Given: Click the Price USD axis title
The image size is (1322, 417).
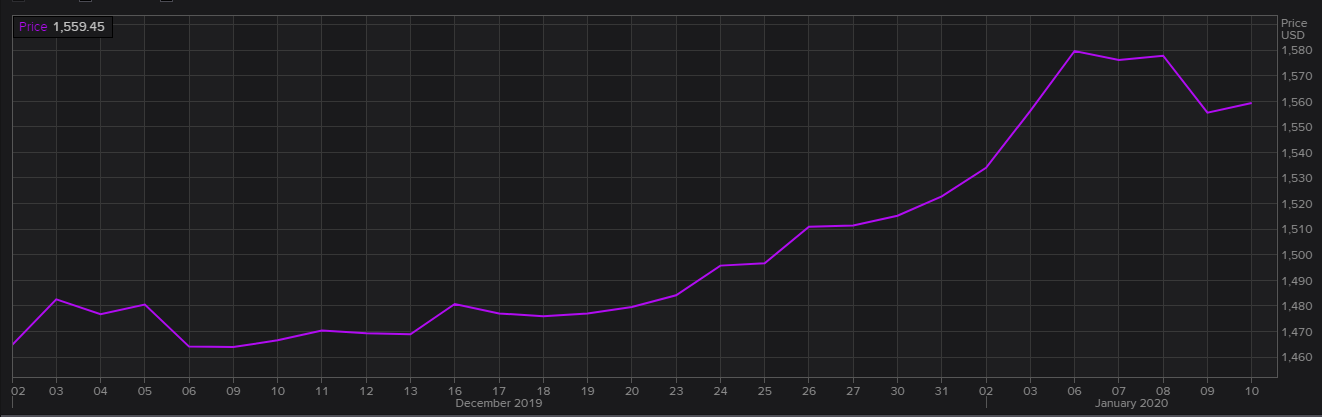Looking at the screenshot, I should coord(1294,28).
